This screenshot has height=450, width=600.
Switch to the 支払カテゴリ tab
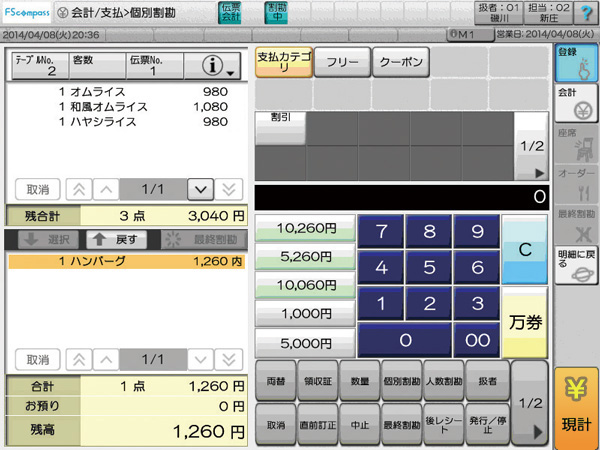click(x=282, y=62)
